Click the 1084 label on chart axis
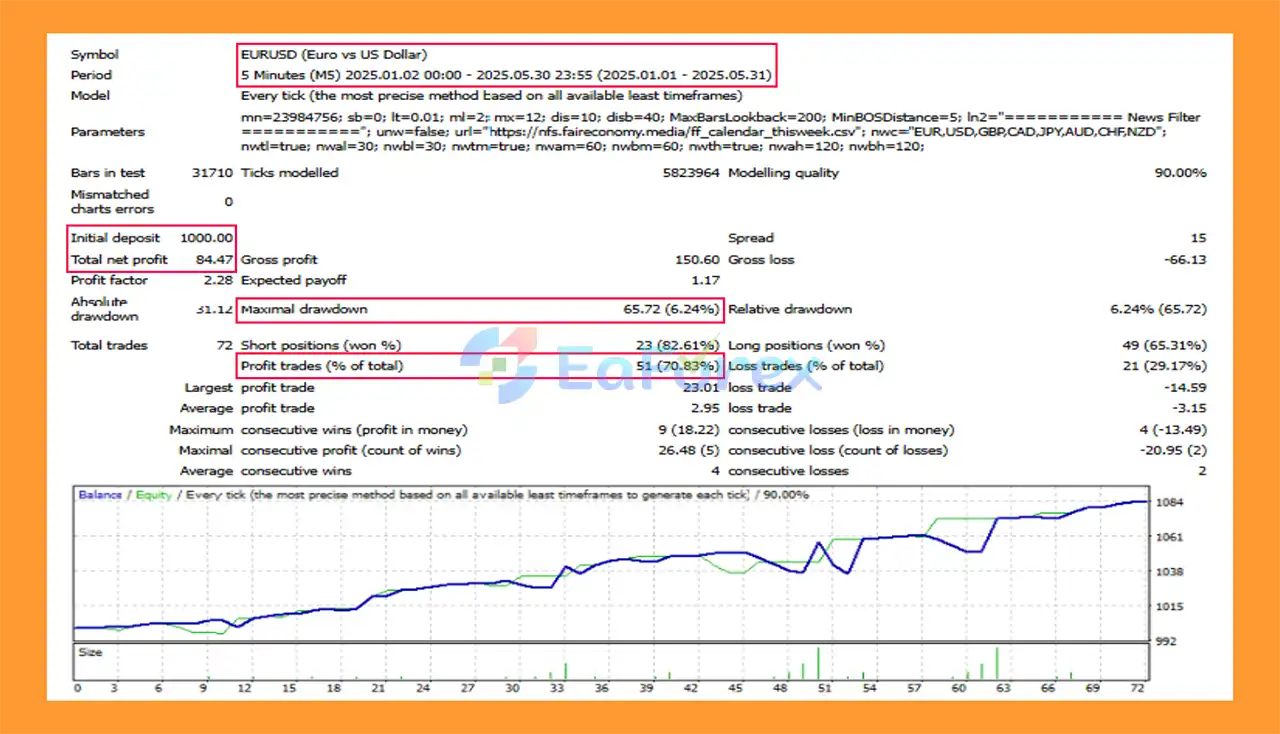Viewport: 1280px width, 734px height. [x=1170, y=502]
